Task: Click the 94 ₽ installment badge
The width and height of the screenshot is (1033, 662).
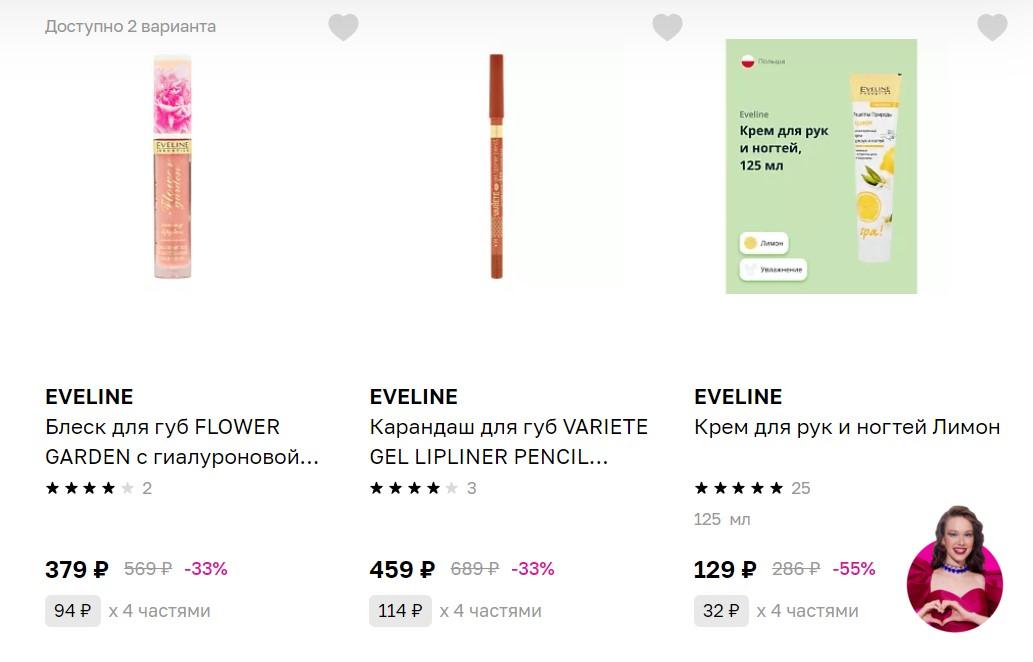Action: tap(73, 611)
